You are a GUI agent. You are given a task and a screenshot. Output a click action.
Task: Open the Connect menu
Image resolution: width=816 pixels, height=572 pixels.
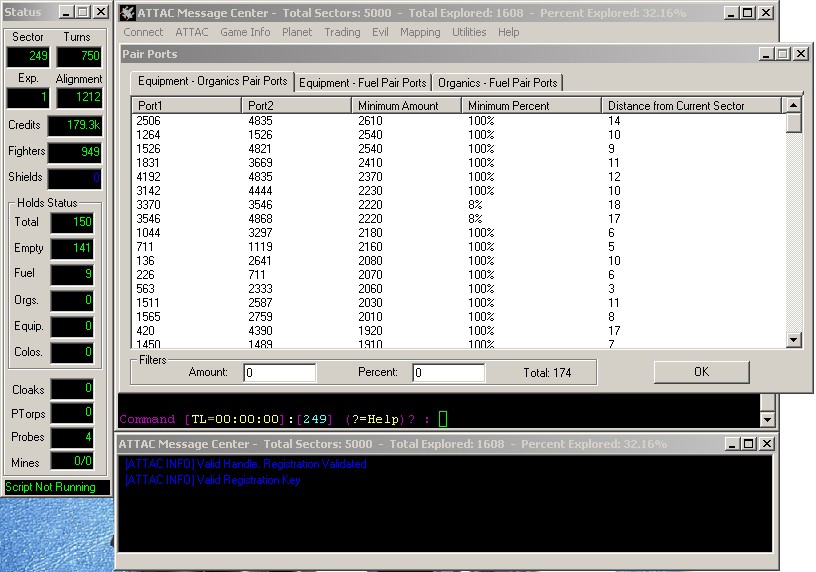143,32
